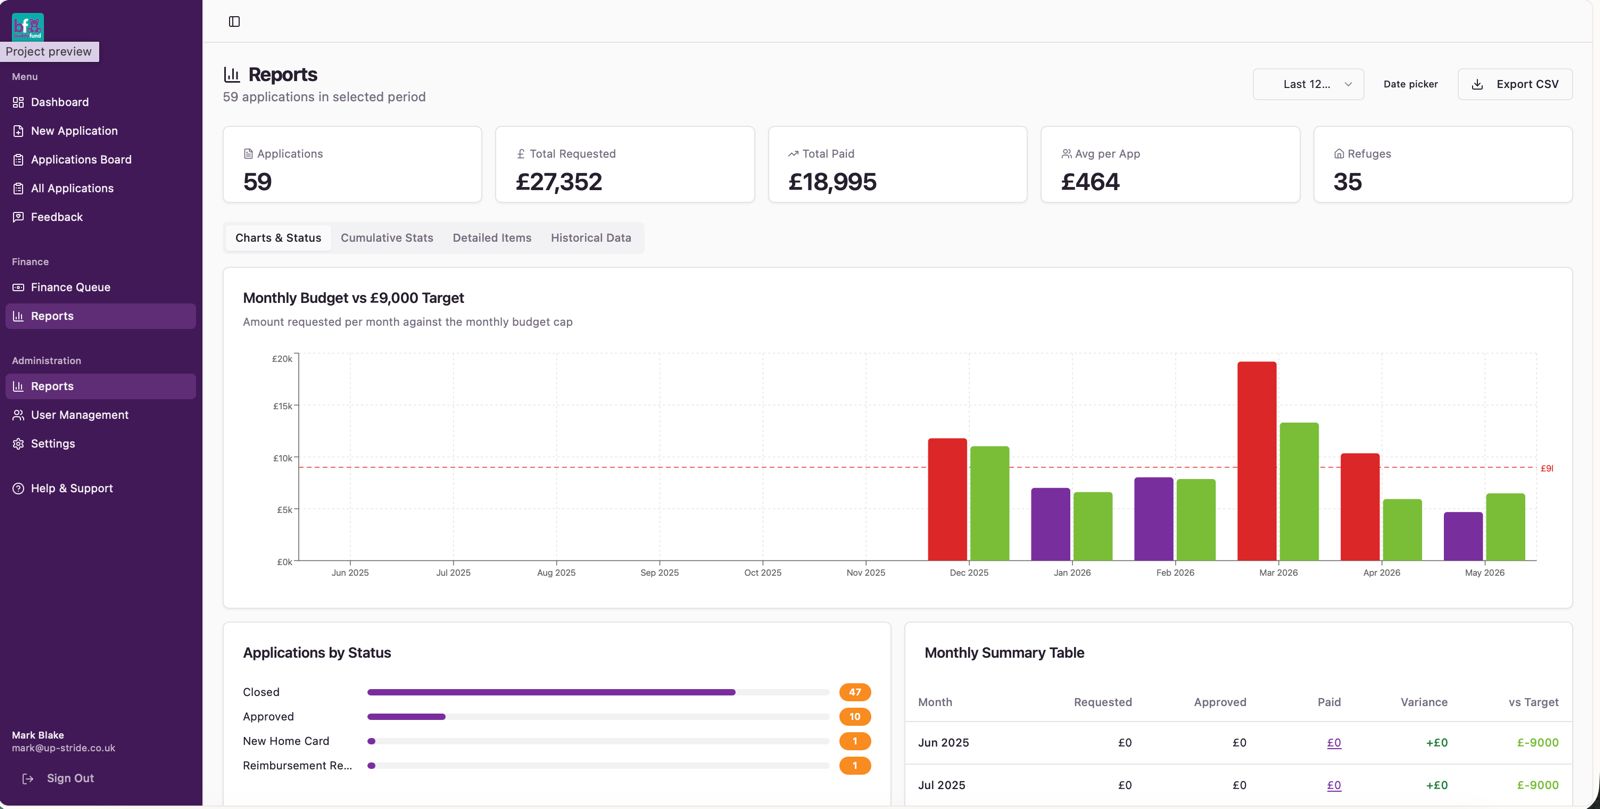Click the Export CSV button

point(1515,84)
